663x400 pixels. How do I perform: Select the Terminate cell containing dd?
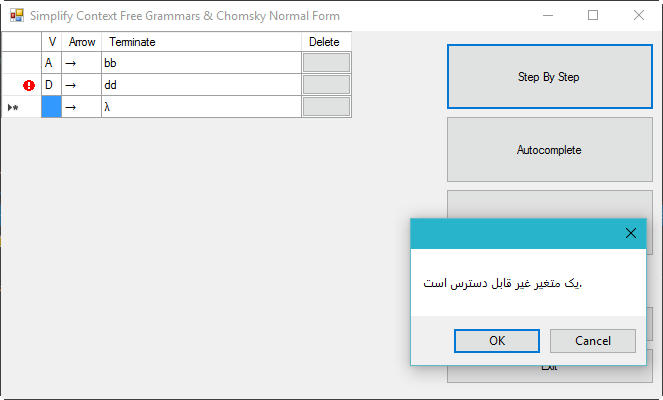coord(201,85)
